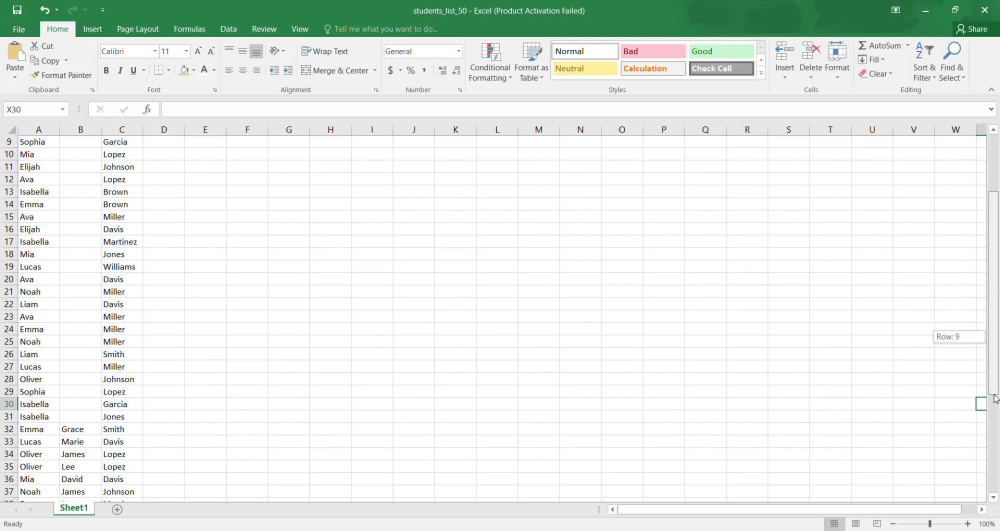This screenshot has height=531, width=1000.
Task: Click the zoom slider handle
Action: coord(930,523)
